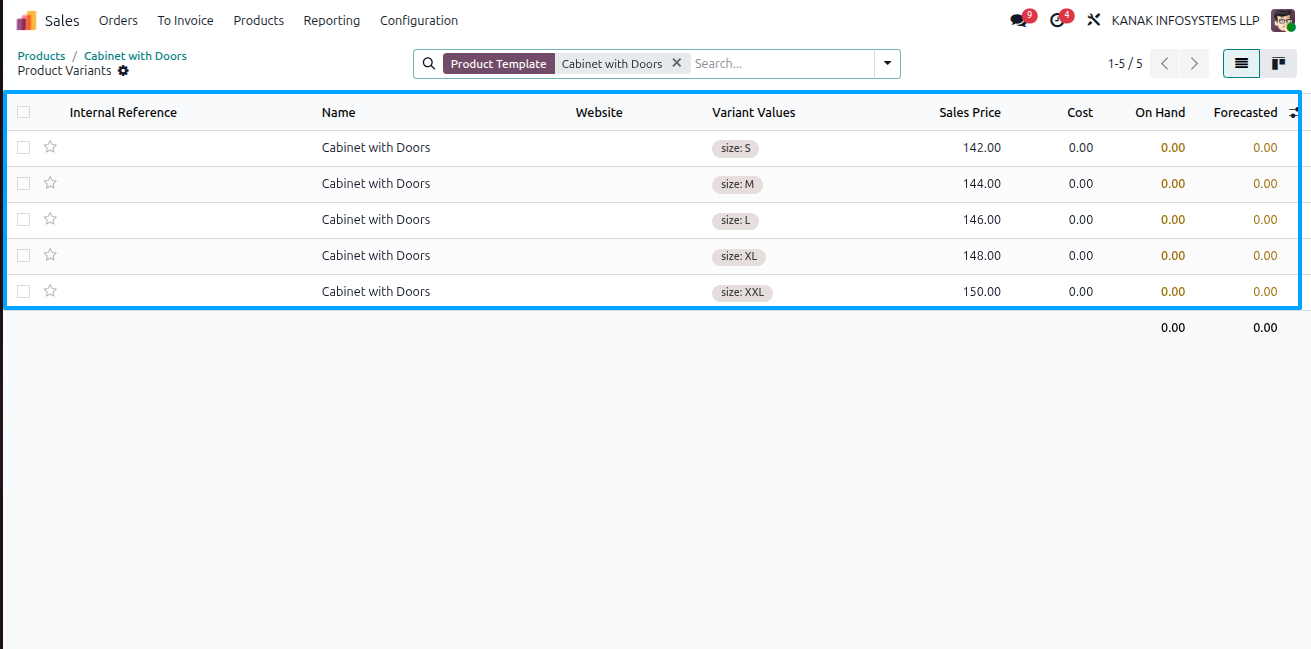Screen dimensions: 1311x649
Task: Sort by Sales Price column header
Action: tap(970, 113)
